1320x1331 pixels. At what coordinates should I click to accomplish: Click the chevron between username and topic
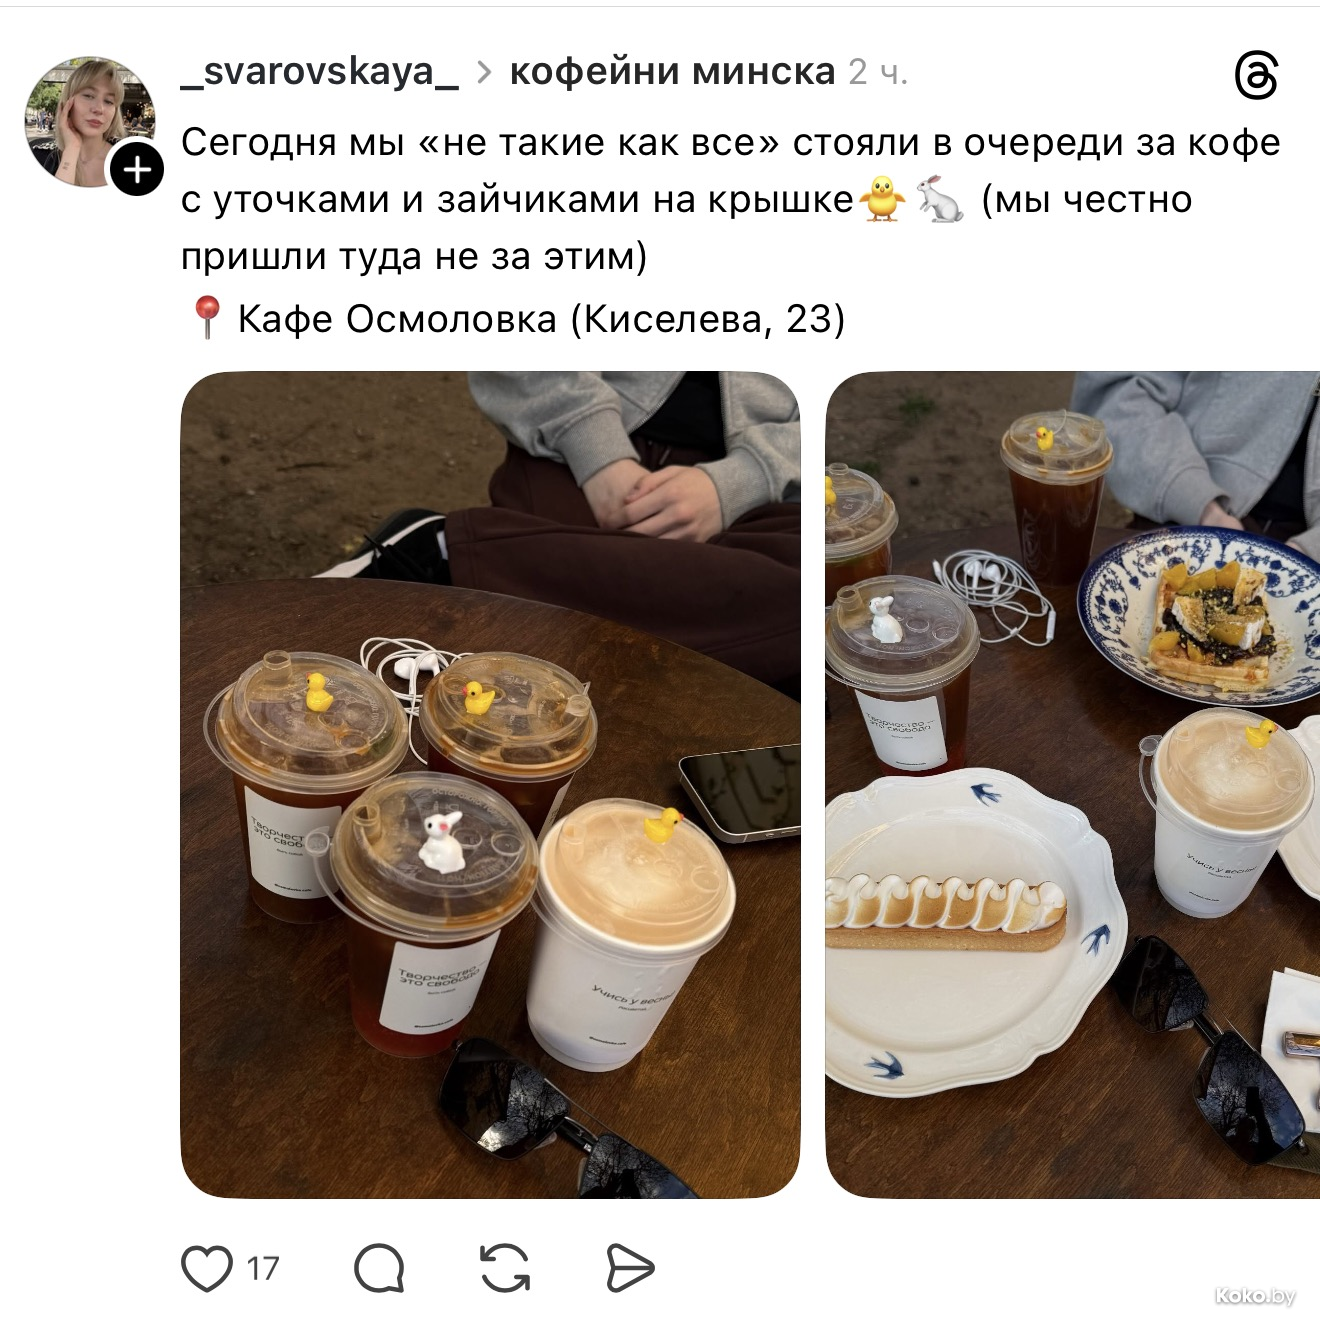tap(484, 73)
